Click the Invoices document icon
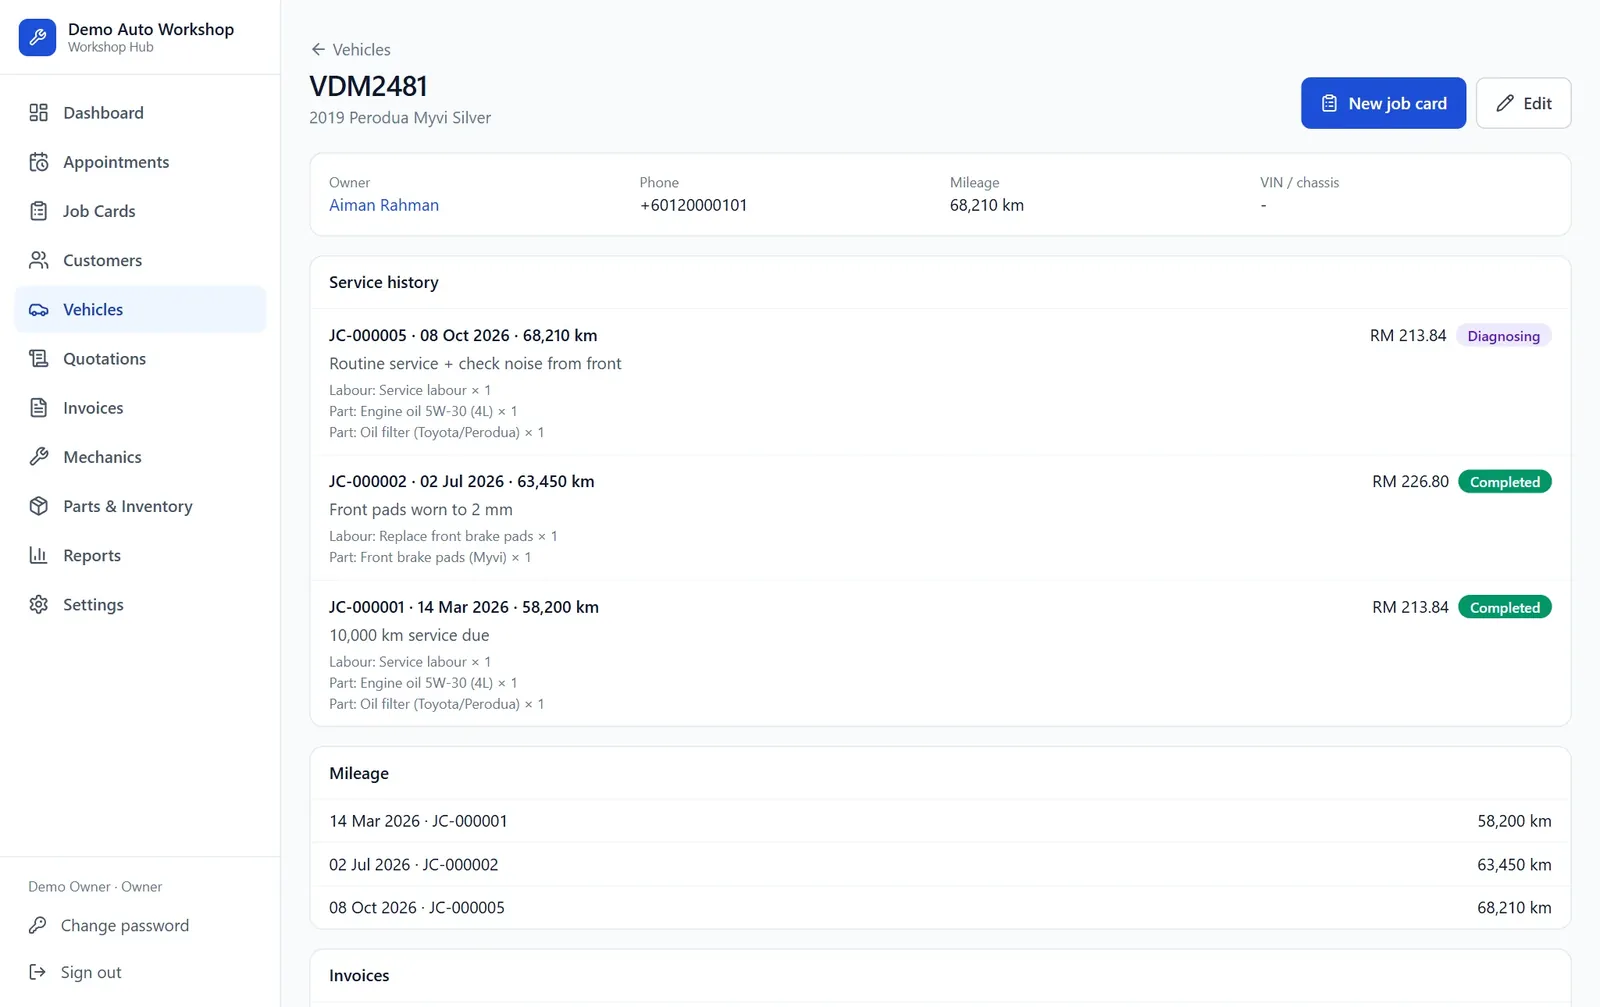The width and height of the screenshot is (1600, 1007). 38,408
